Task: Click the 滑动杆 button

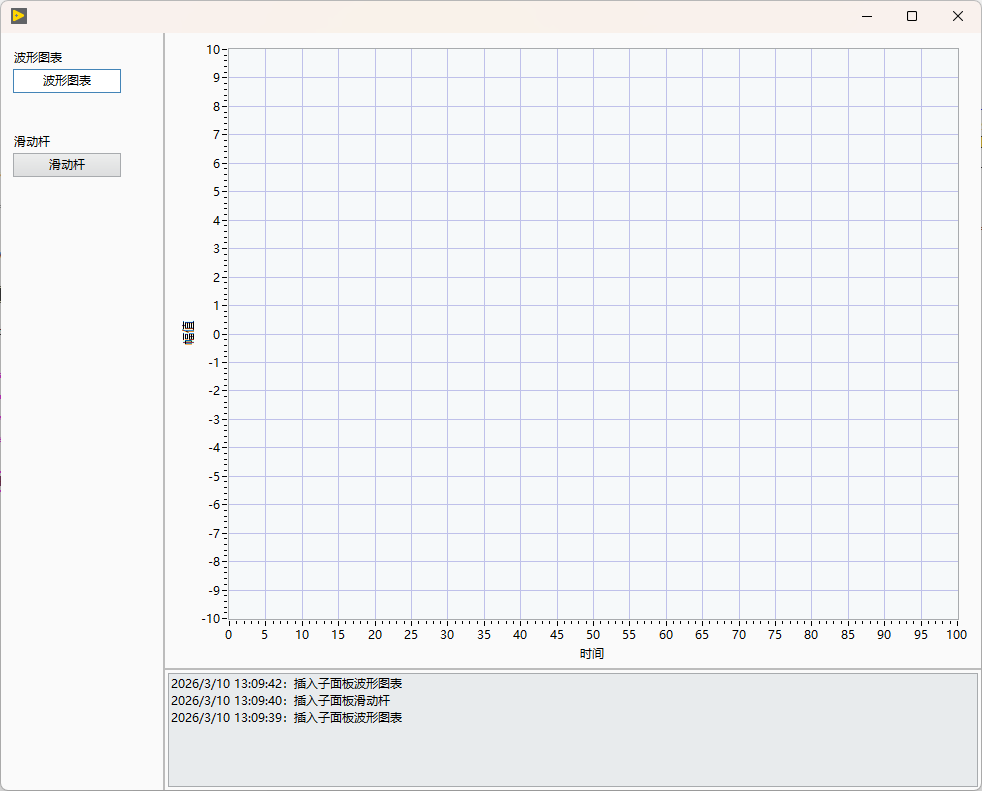Action: coord(67,165)
